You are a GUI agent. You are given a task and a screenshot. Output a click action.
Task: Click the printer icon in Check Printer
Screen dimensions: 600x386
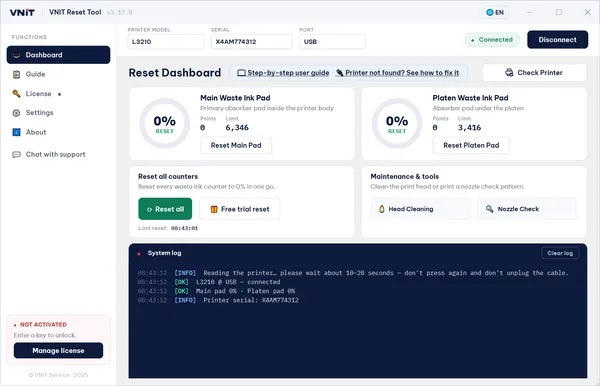[x=509, y=73]
